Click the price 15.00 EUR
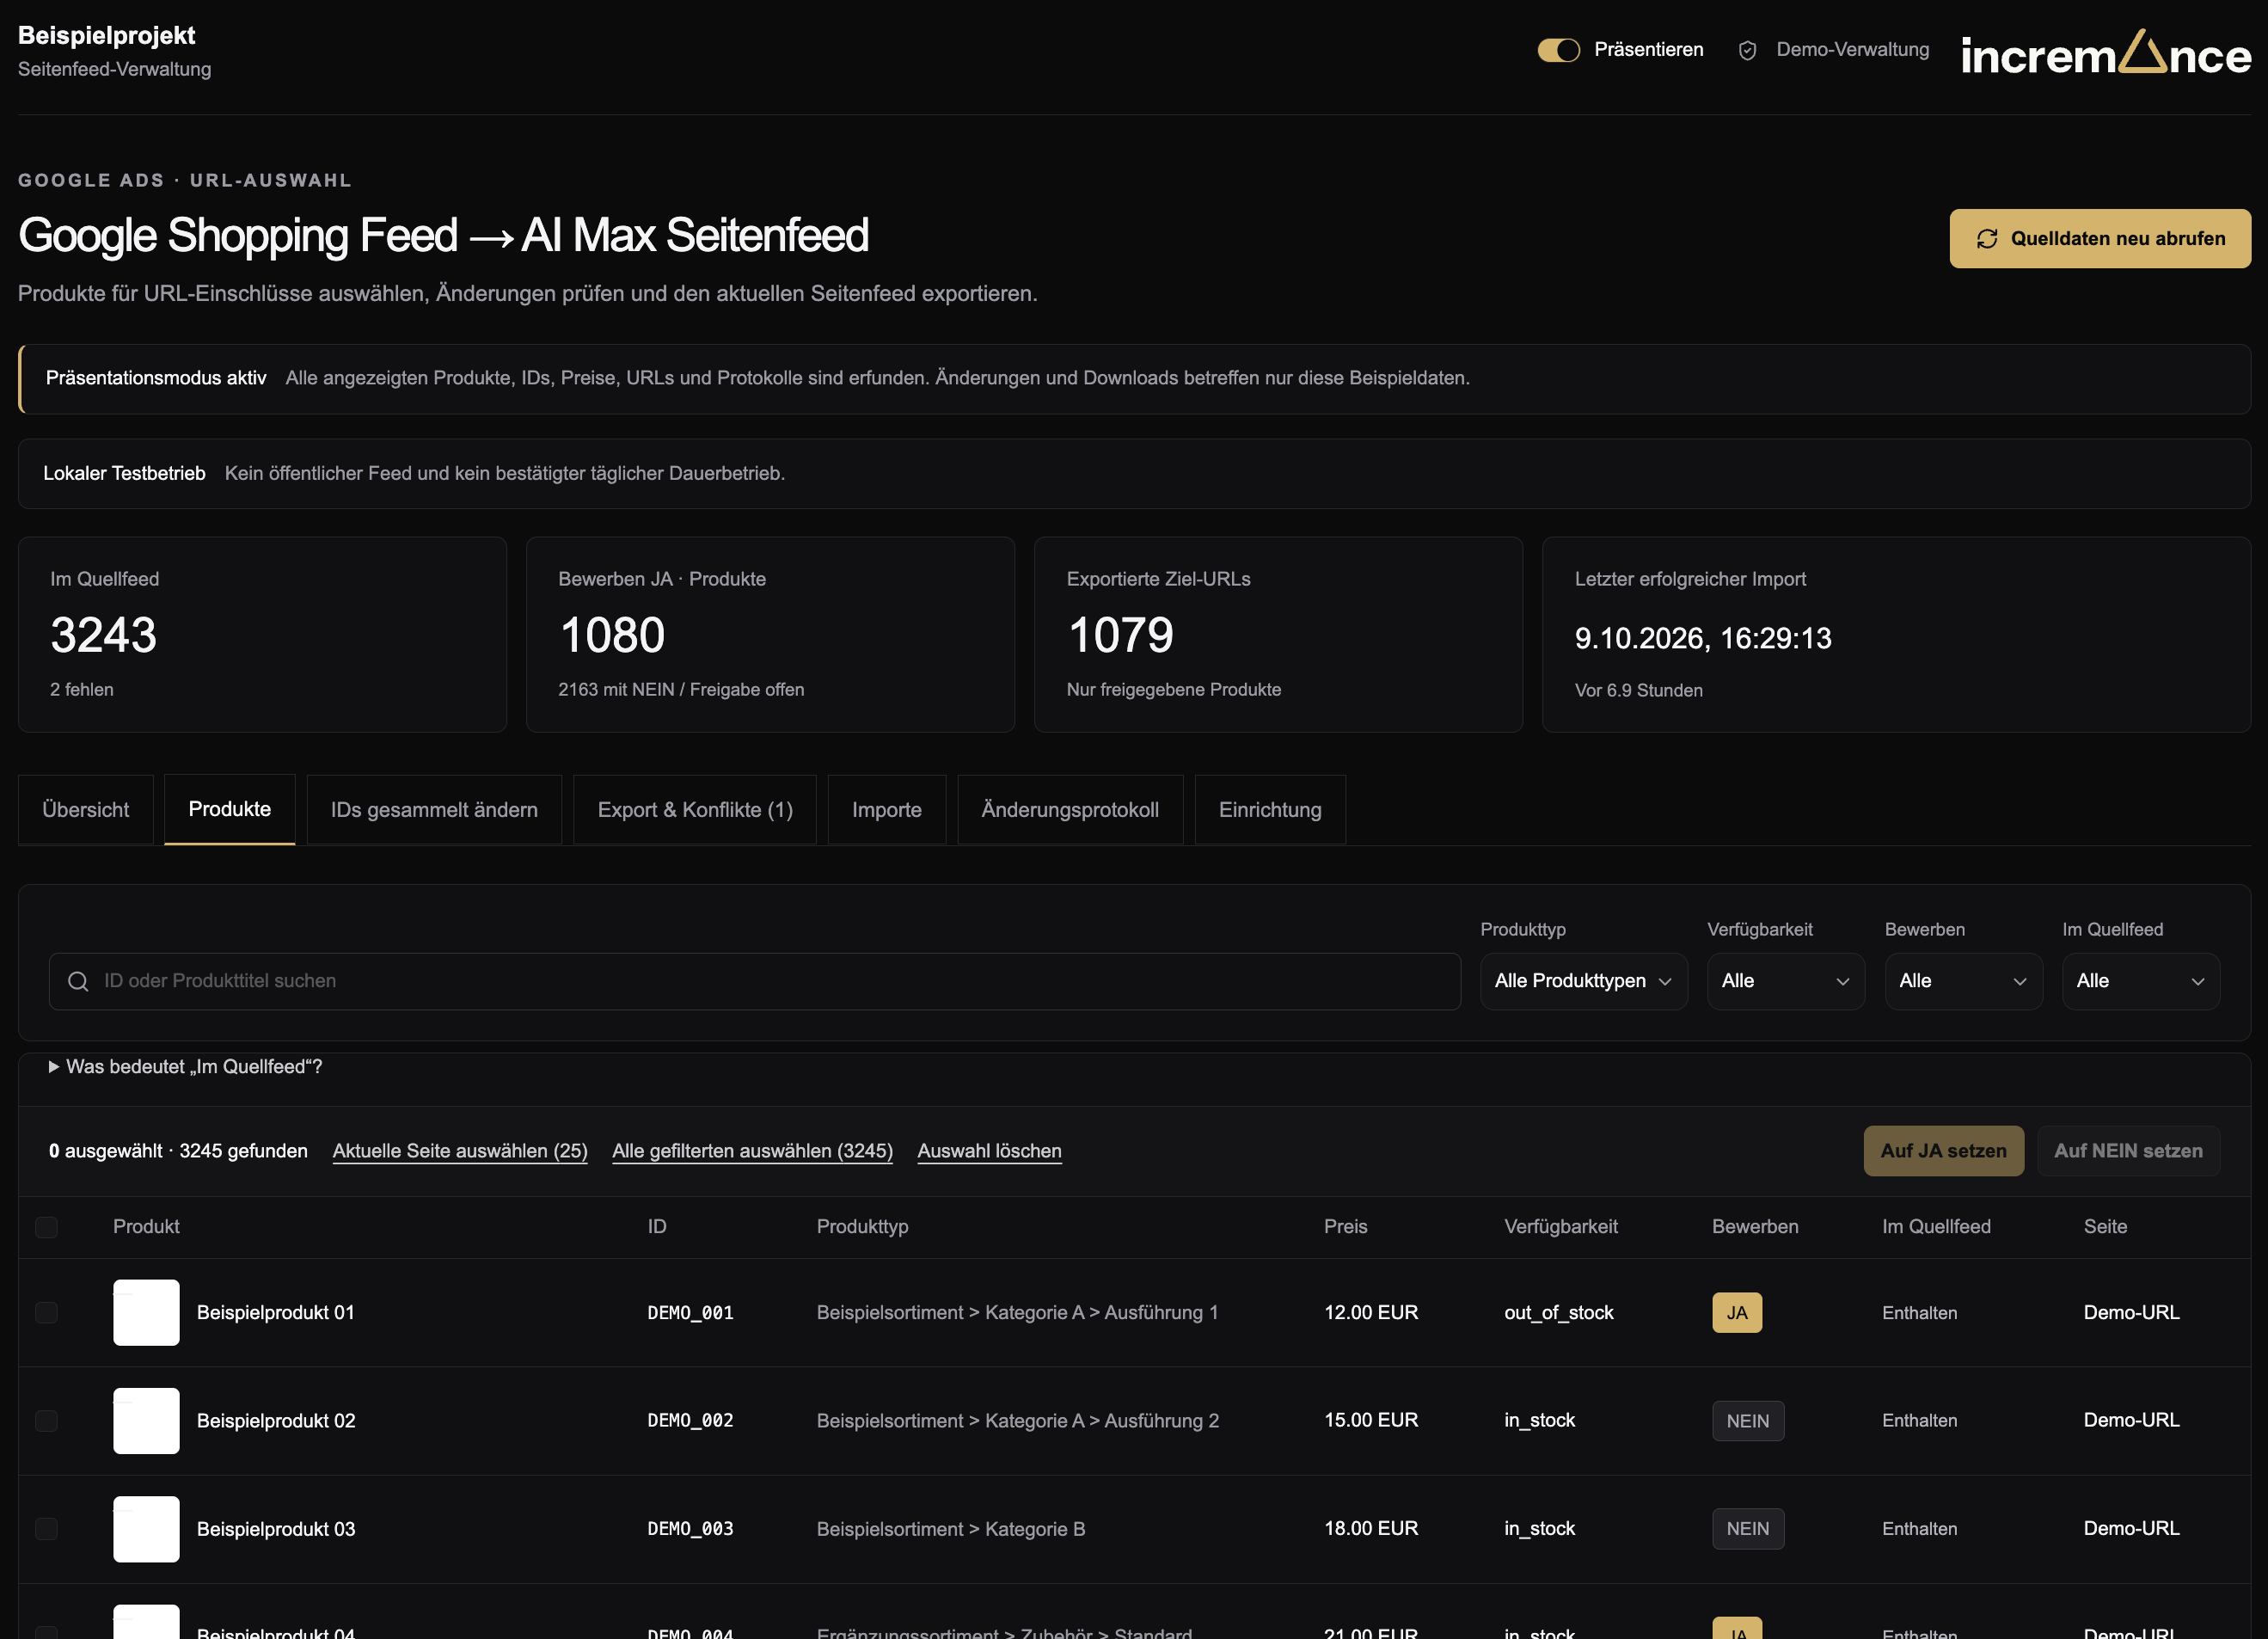This screenshot has height=1639, width=2268. 1371,1420
